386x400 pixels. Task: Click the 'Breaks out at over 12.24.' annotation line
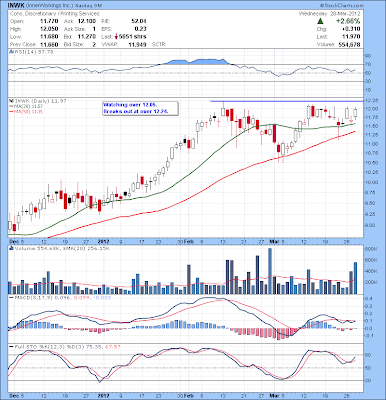[136, 112]
